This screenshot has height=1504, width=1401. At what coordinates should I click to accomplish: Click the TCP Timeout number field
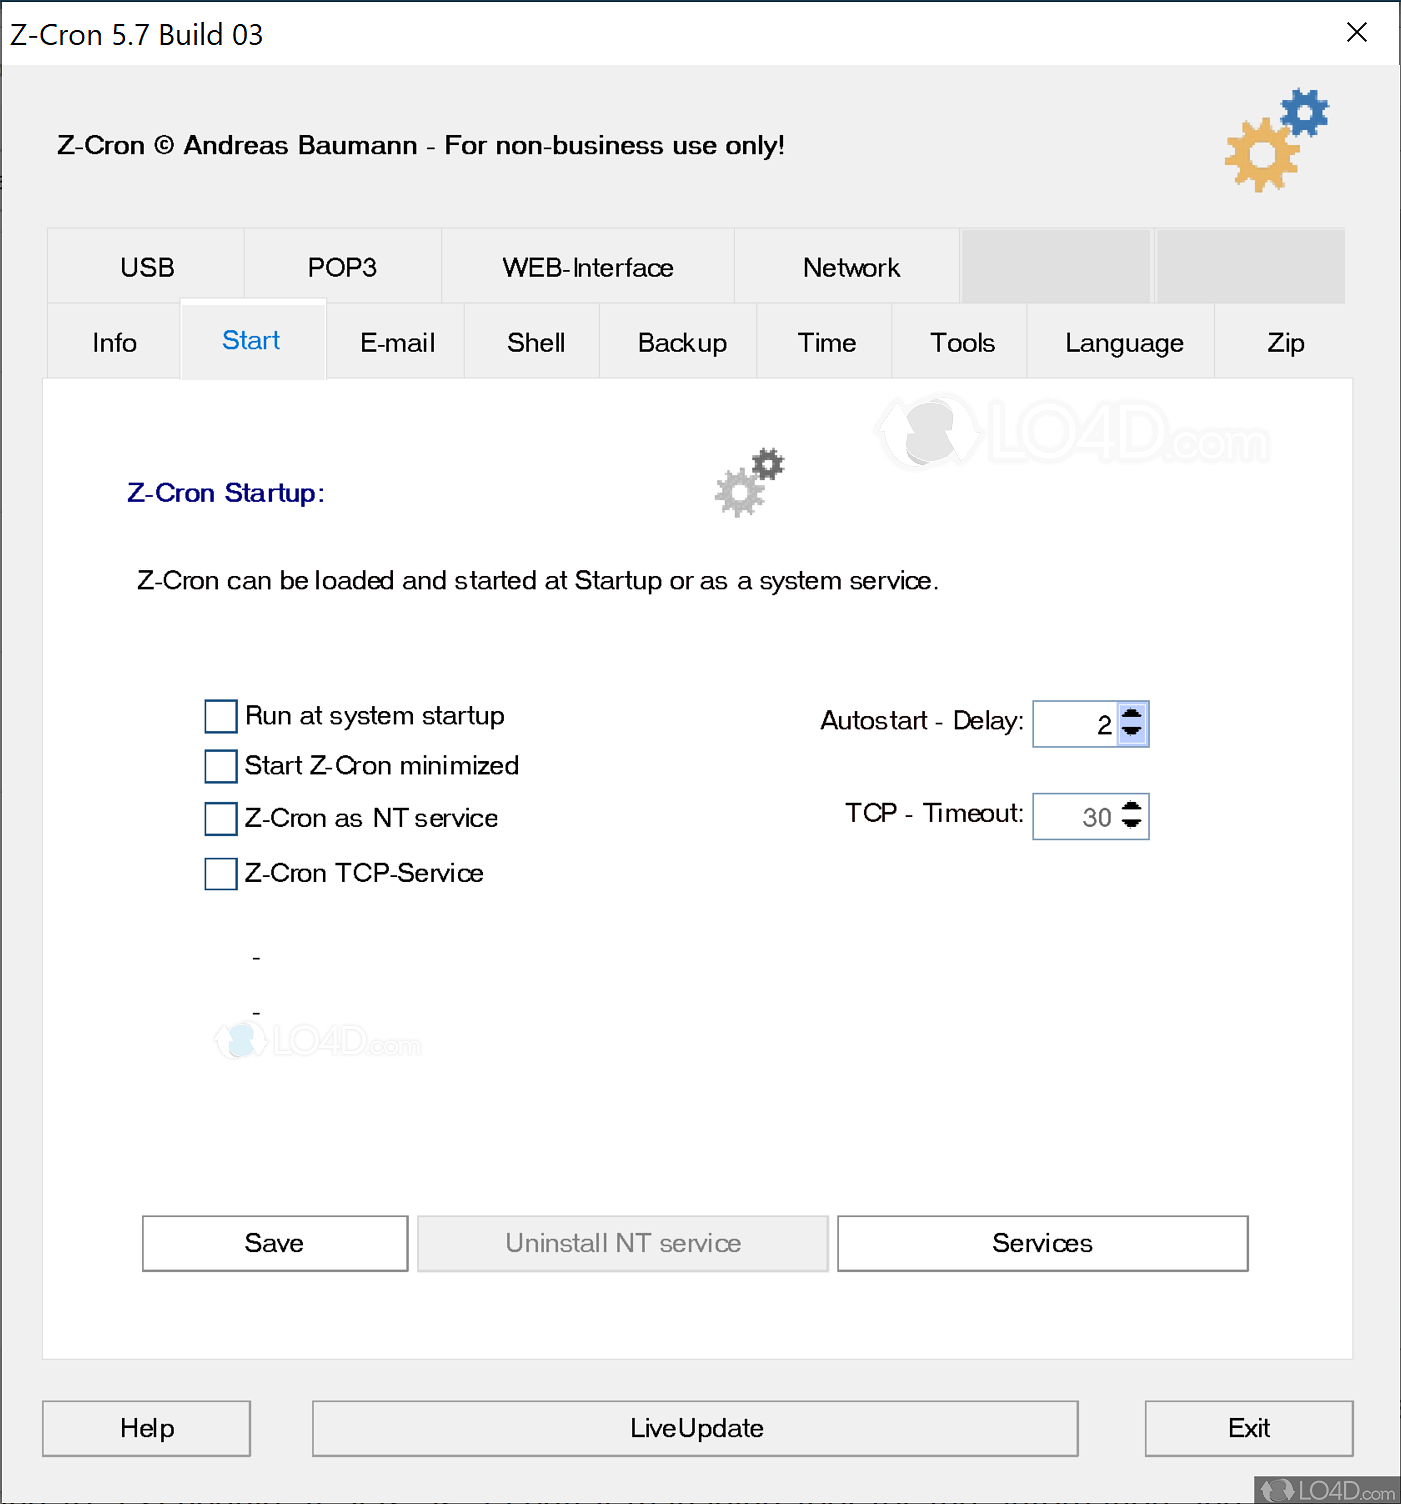[1076, 817]
